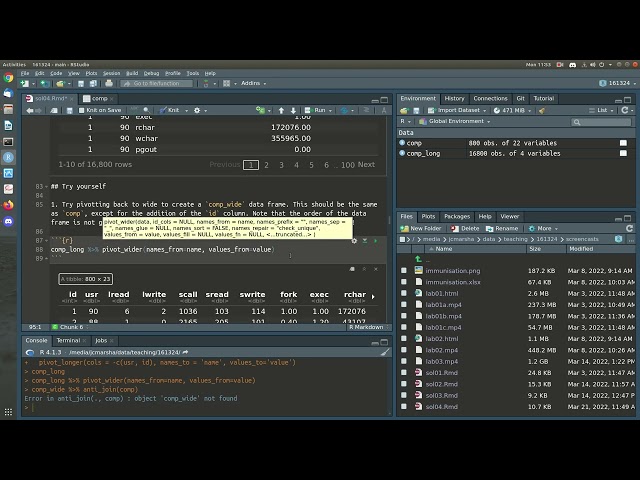Image resolution: width=640 pixels, height=480 pixels.
Task: Open Firefox from the Ubuntu dock
Action: click(x=9, y=205)
